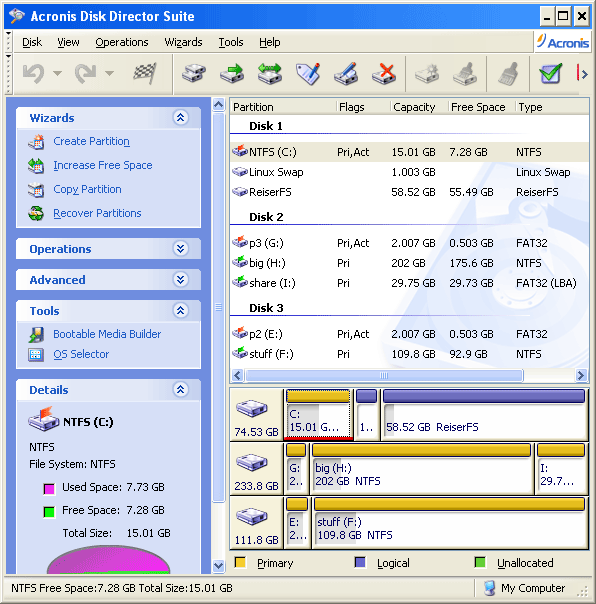Viewport: 596px width, 604px height.
Task: Click the disk cleanup brush icon on drive
Action: (x=465, y=73)
